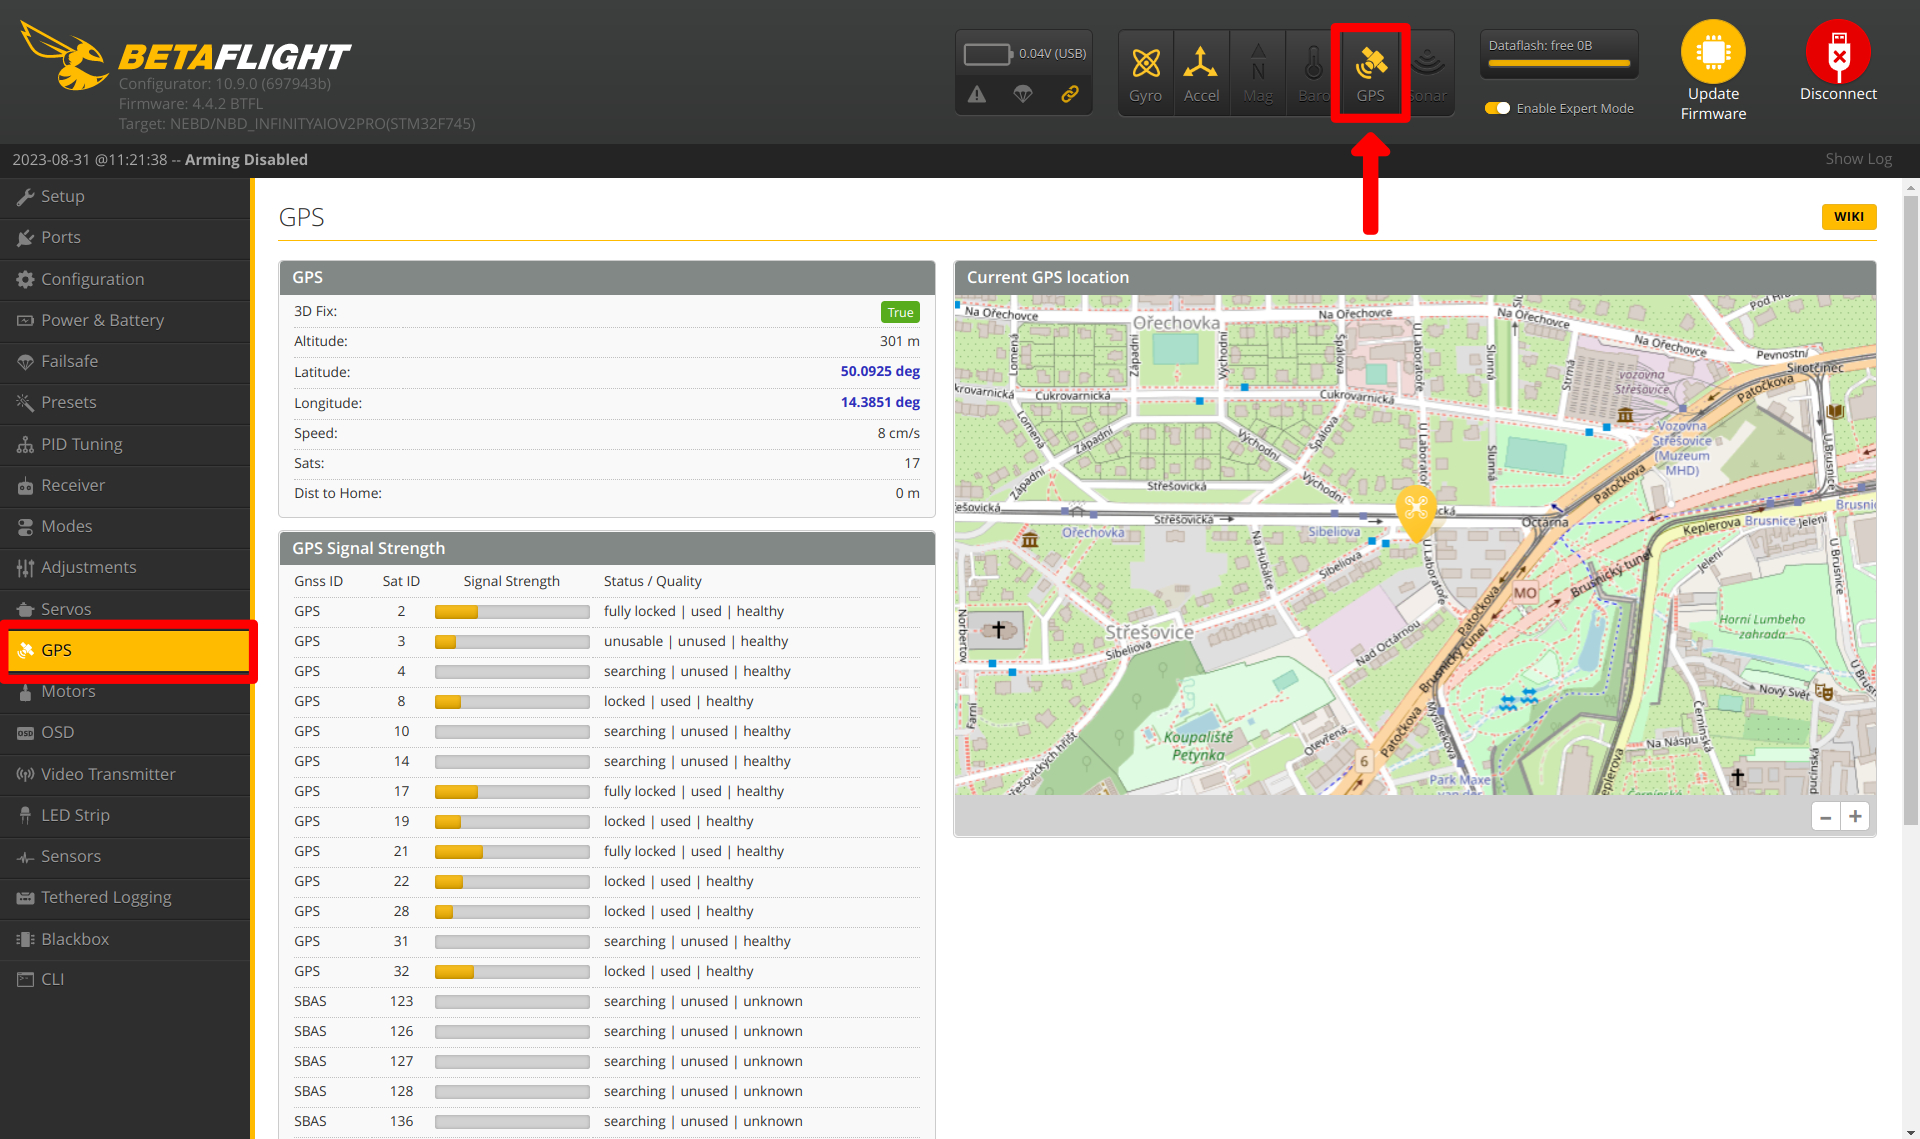Open the OSD tab
This screenshot has height=1139, width=1920.
point(125,732)
